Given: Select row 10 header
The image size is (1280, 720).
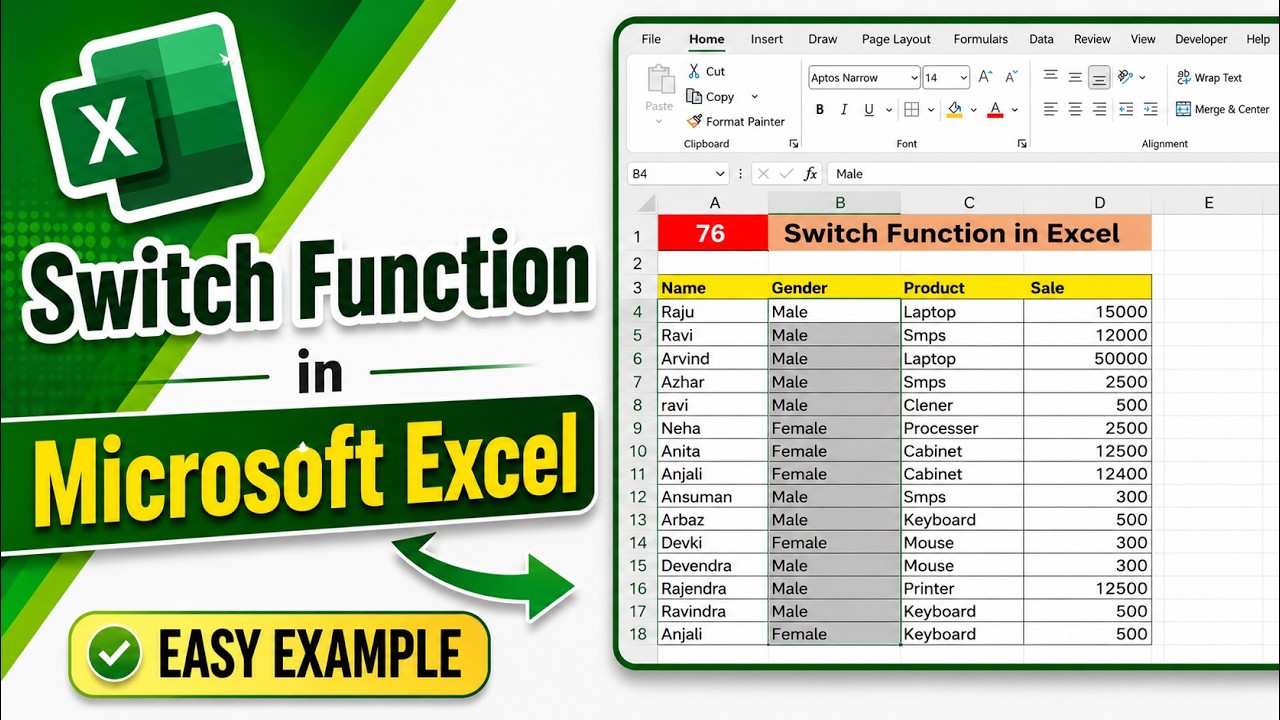Looking at the screenshot, I should 638,451.
